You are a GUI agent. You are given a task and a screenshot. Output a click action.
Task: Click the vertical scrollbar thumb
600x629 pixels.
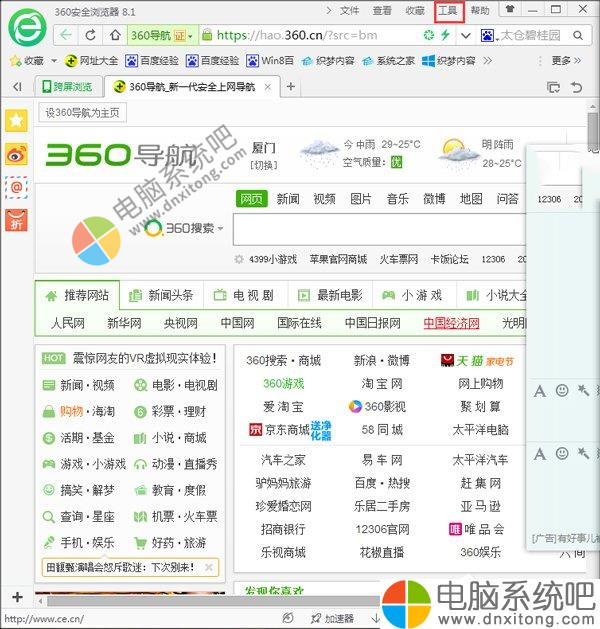click(593, 131)
